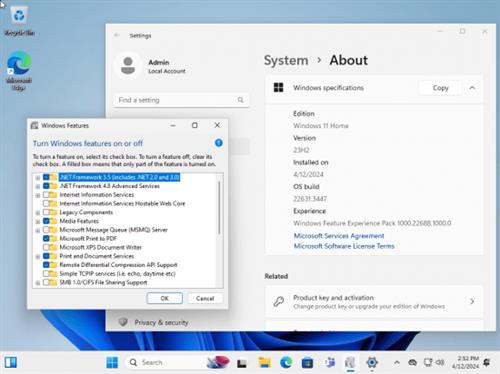Viewport: 500px width, 374px height.
Task: Enable IIS Hostable Web Core checkbox
Action: pyautogui.click(x=46, y=203)
